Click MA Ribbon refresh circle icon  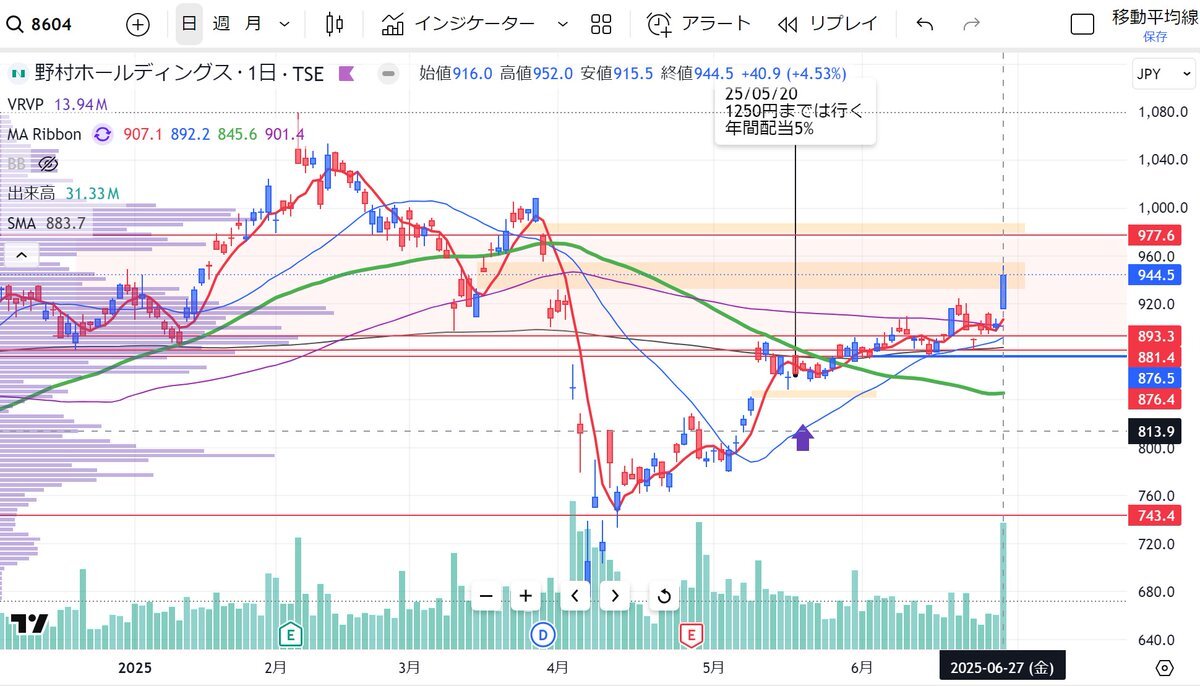click(103, 134)
